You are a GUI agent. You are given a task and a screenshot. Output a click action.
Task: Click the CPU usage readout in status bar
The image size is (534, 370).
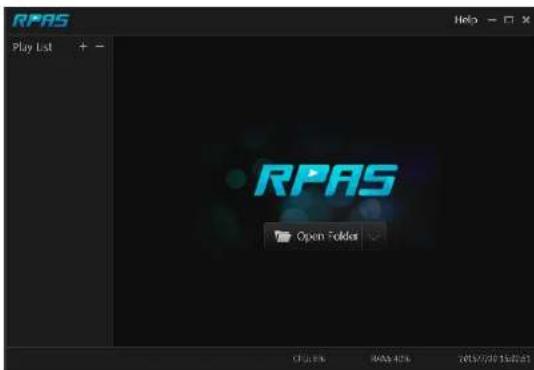tap(309, 358)
